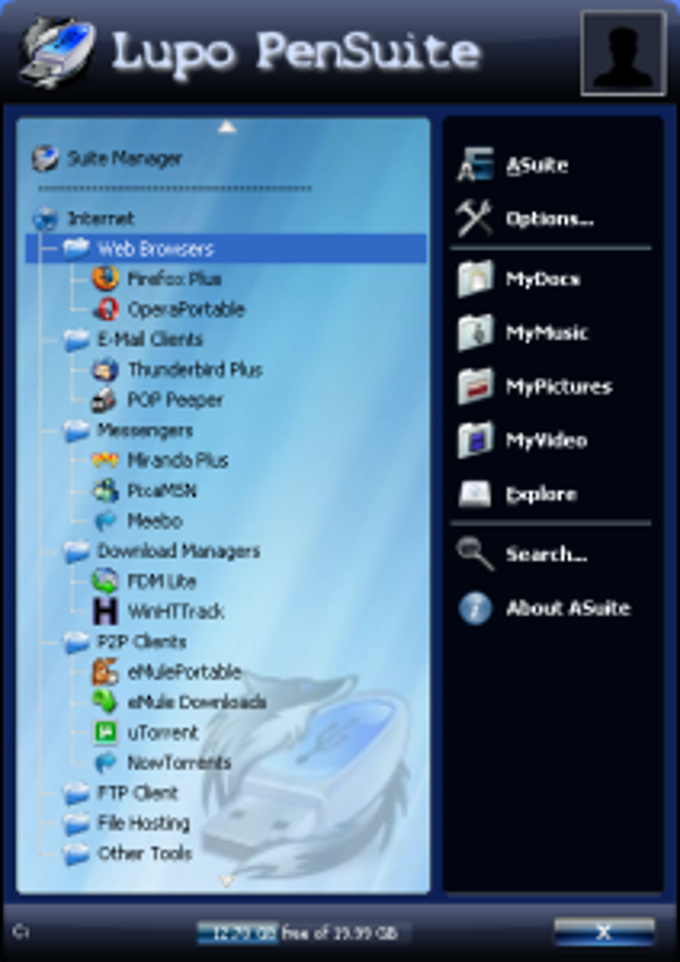Select the OperaPortable label
This screenshot has width=680, height=962.
[x=186, y=309]
